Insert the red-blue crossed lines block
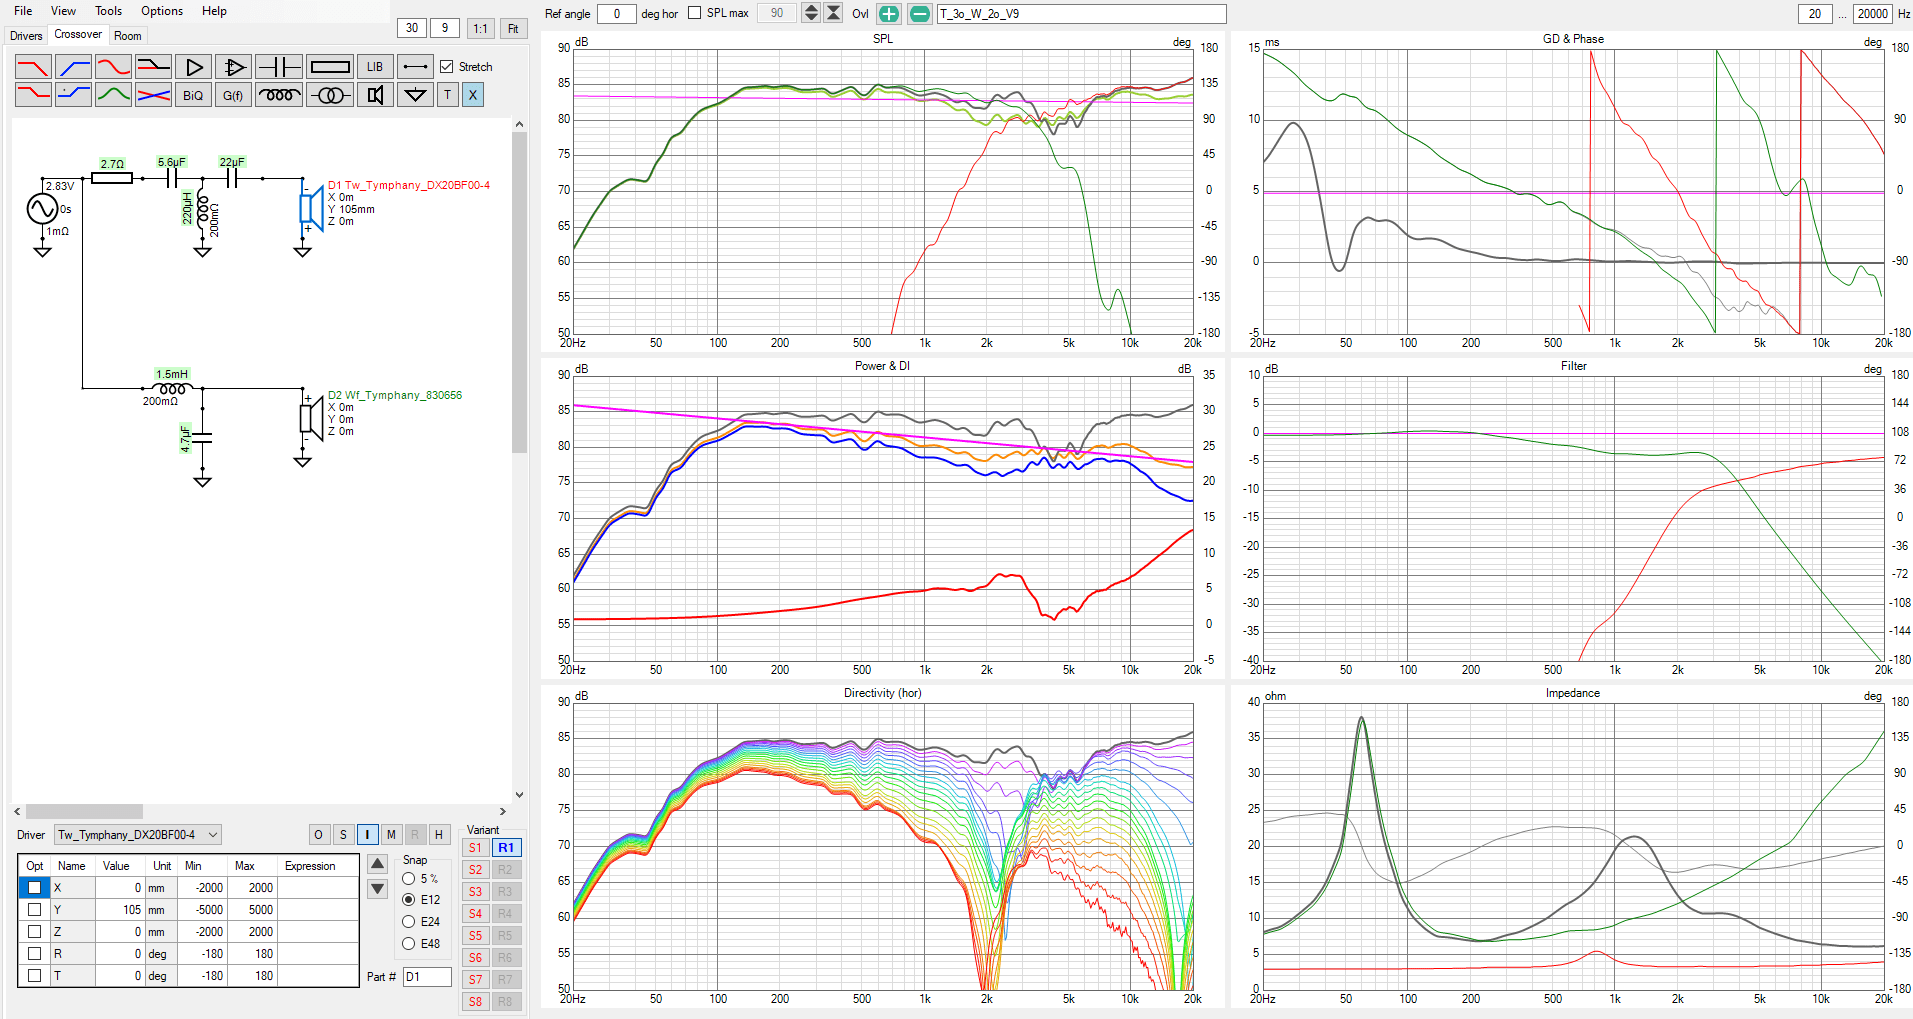This screenshot has width=1913, height=1019. point(153,95)
